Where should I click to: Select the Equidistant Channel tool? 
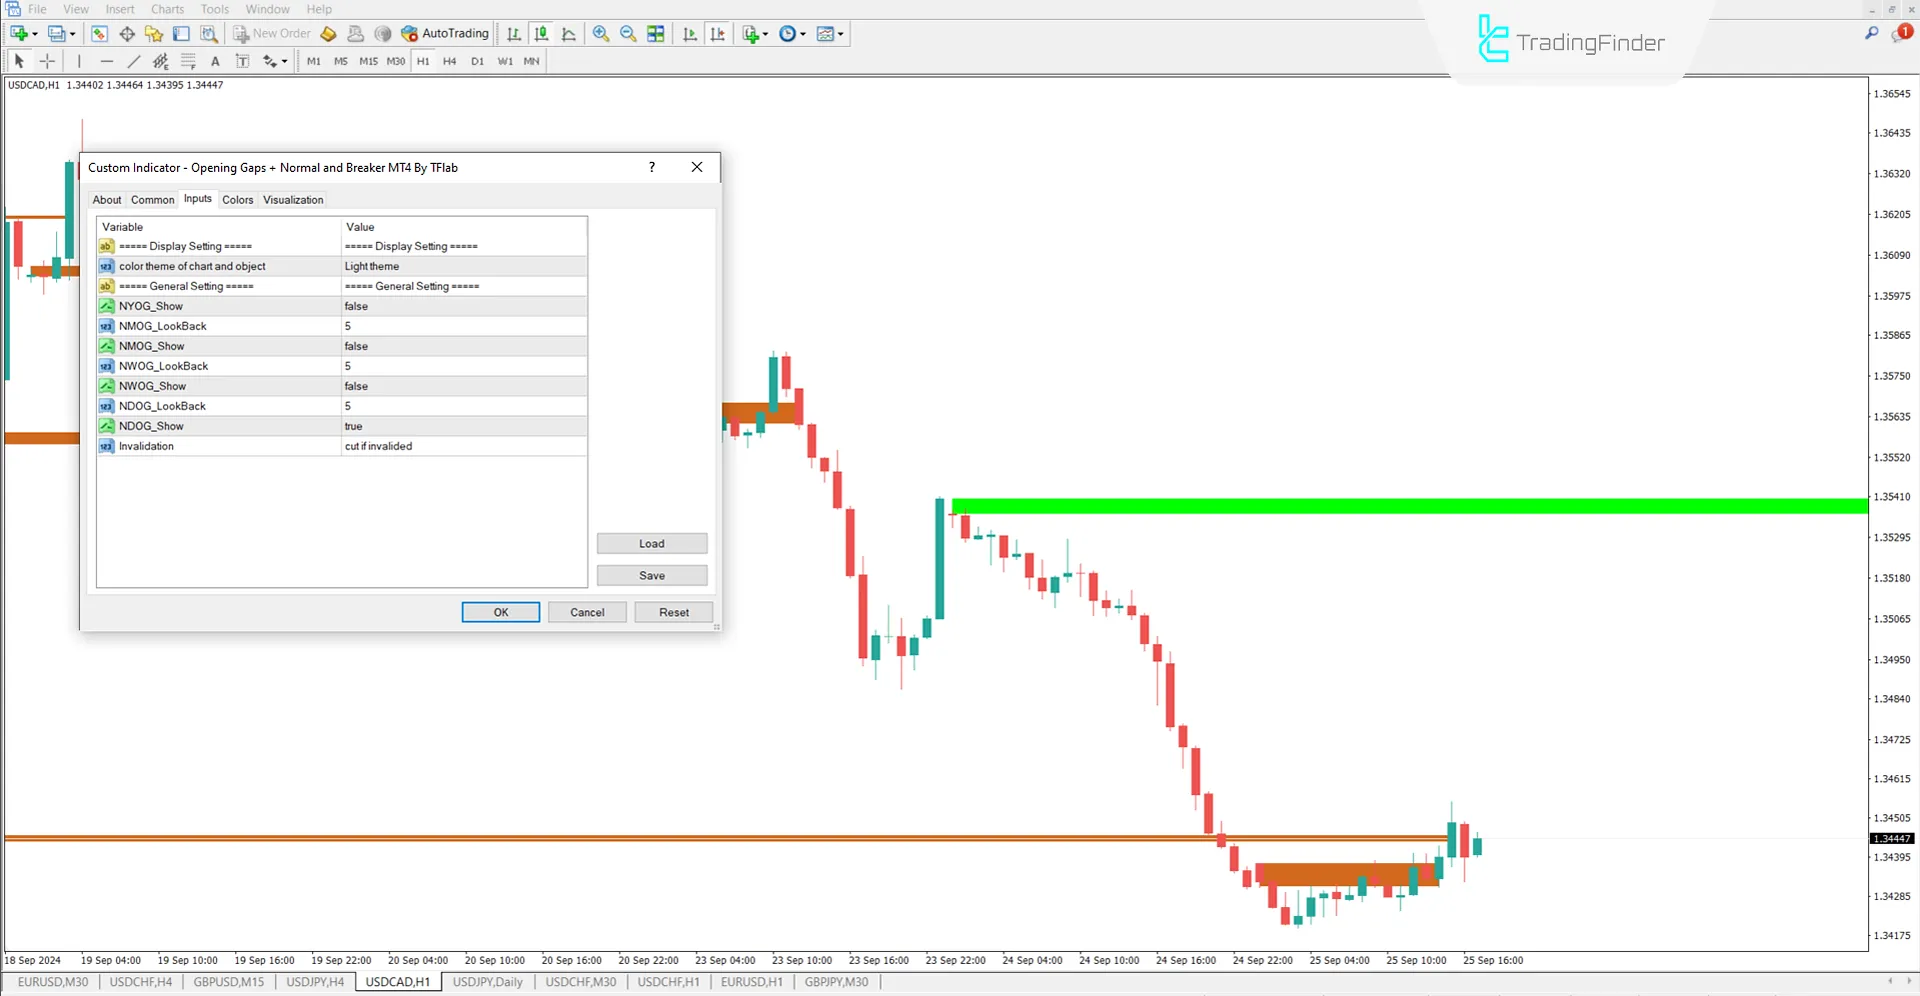(161, 61)
